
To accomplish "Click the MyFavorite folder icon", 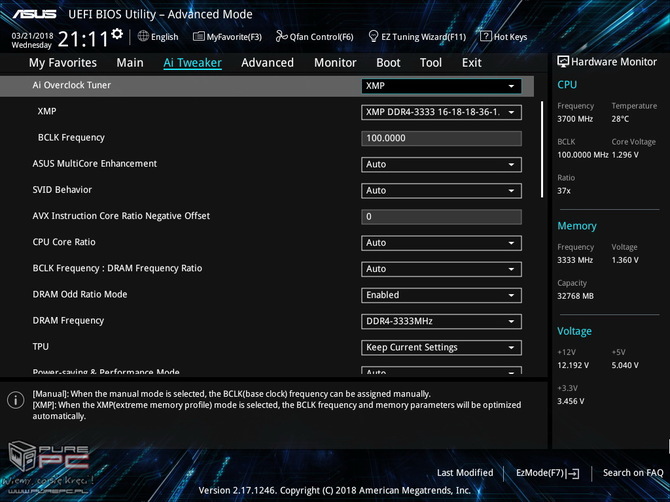I will pyautogui.click(x=199, y=36).
